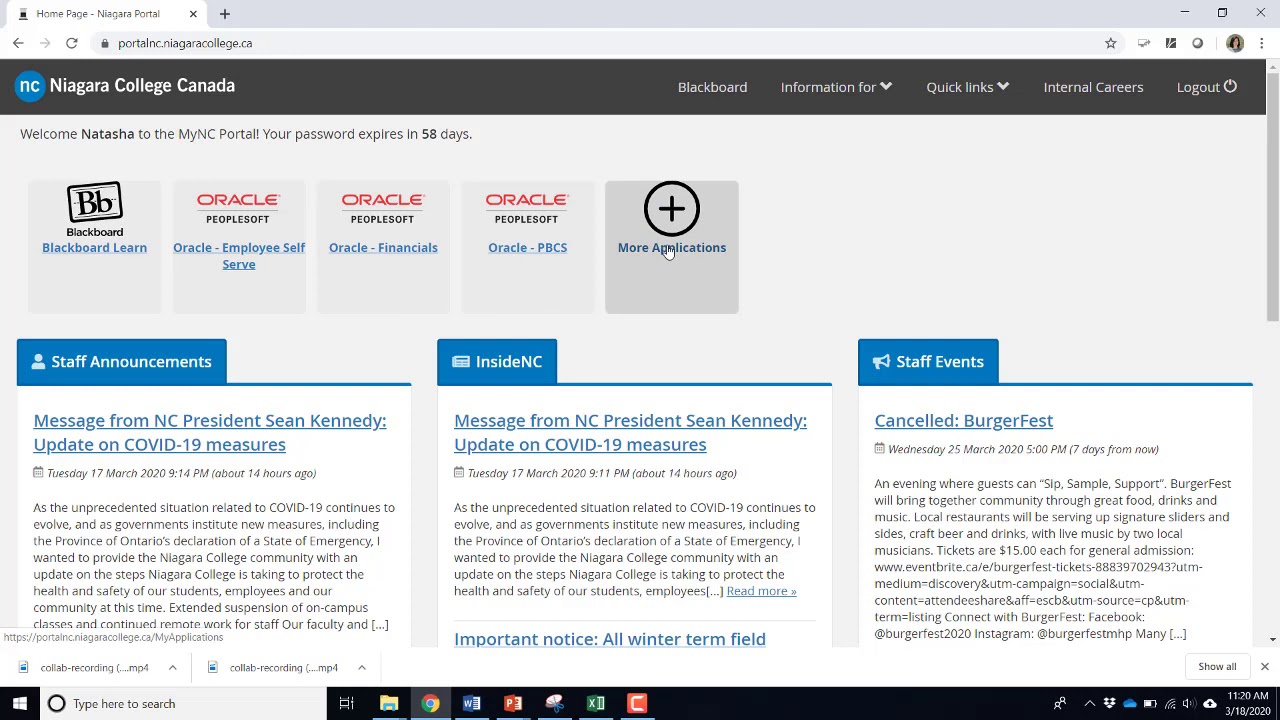This screenshot has height=720, width=1280.
Task: Click the Niagara College NC logo
Action: coord(31,86)
